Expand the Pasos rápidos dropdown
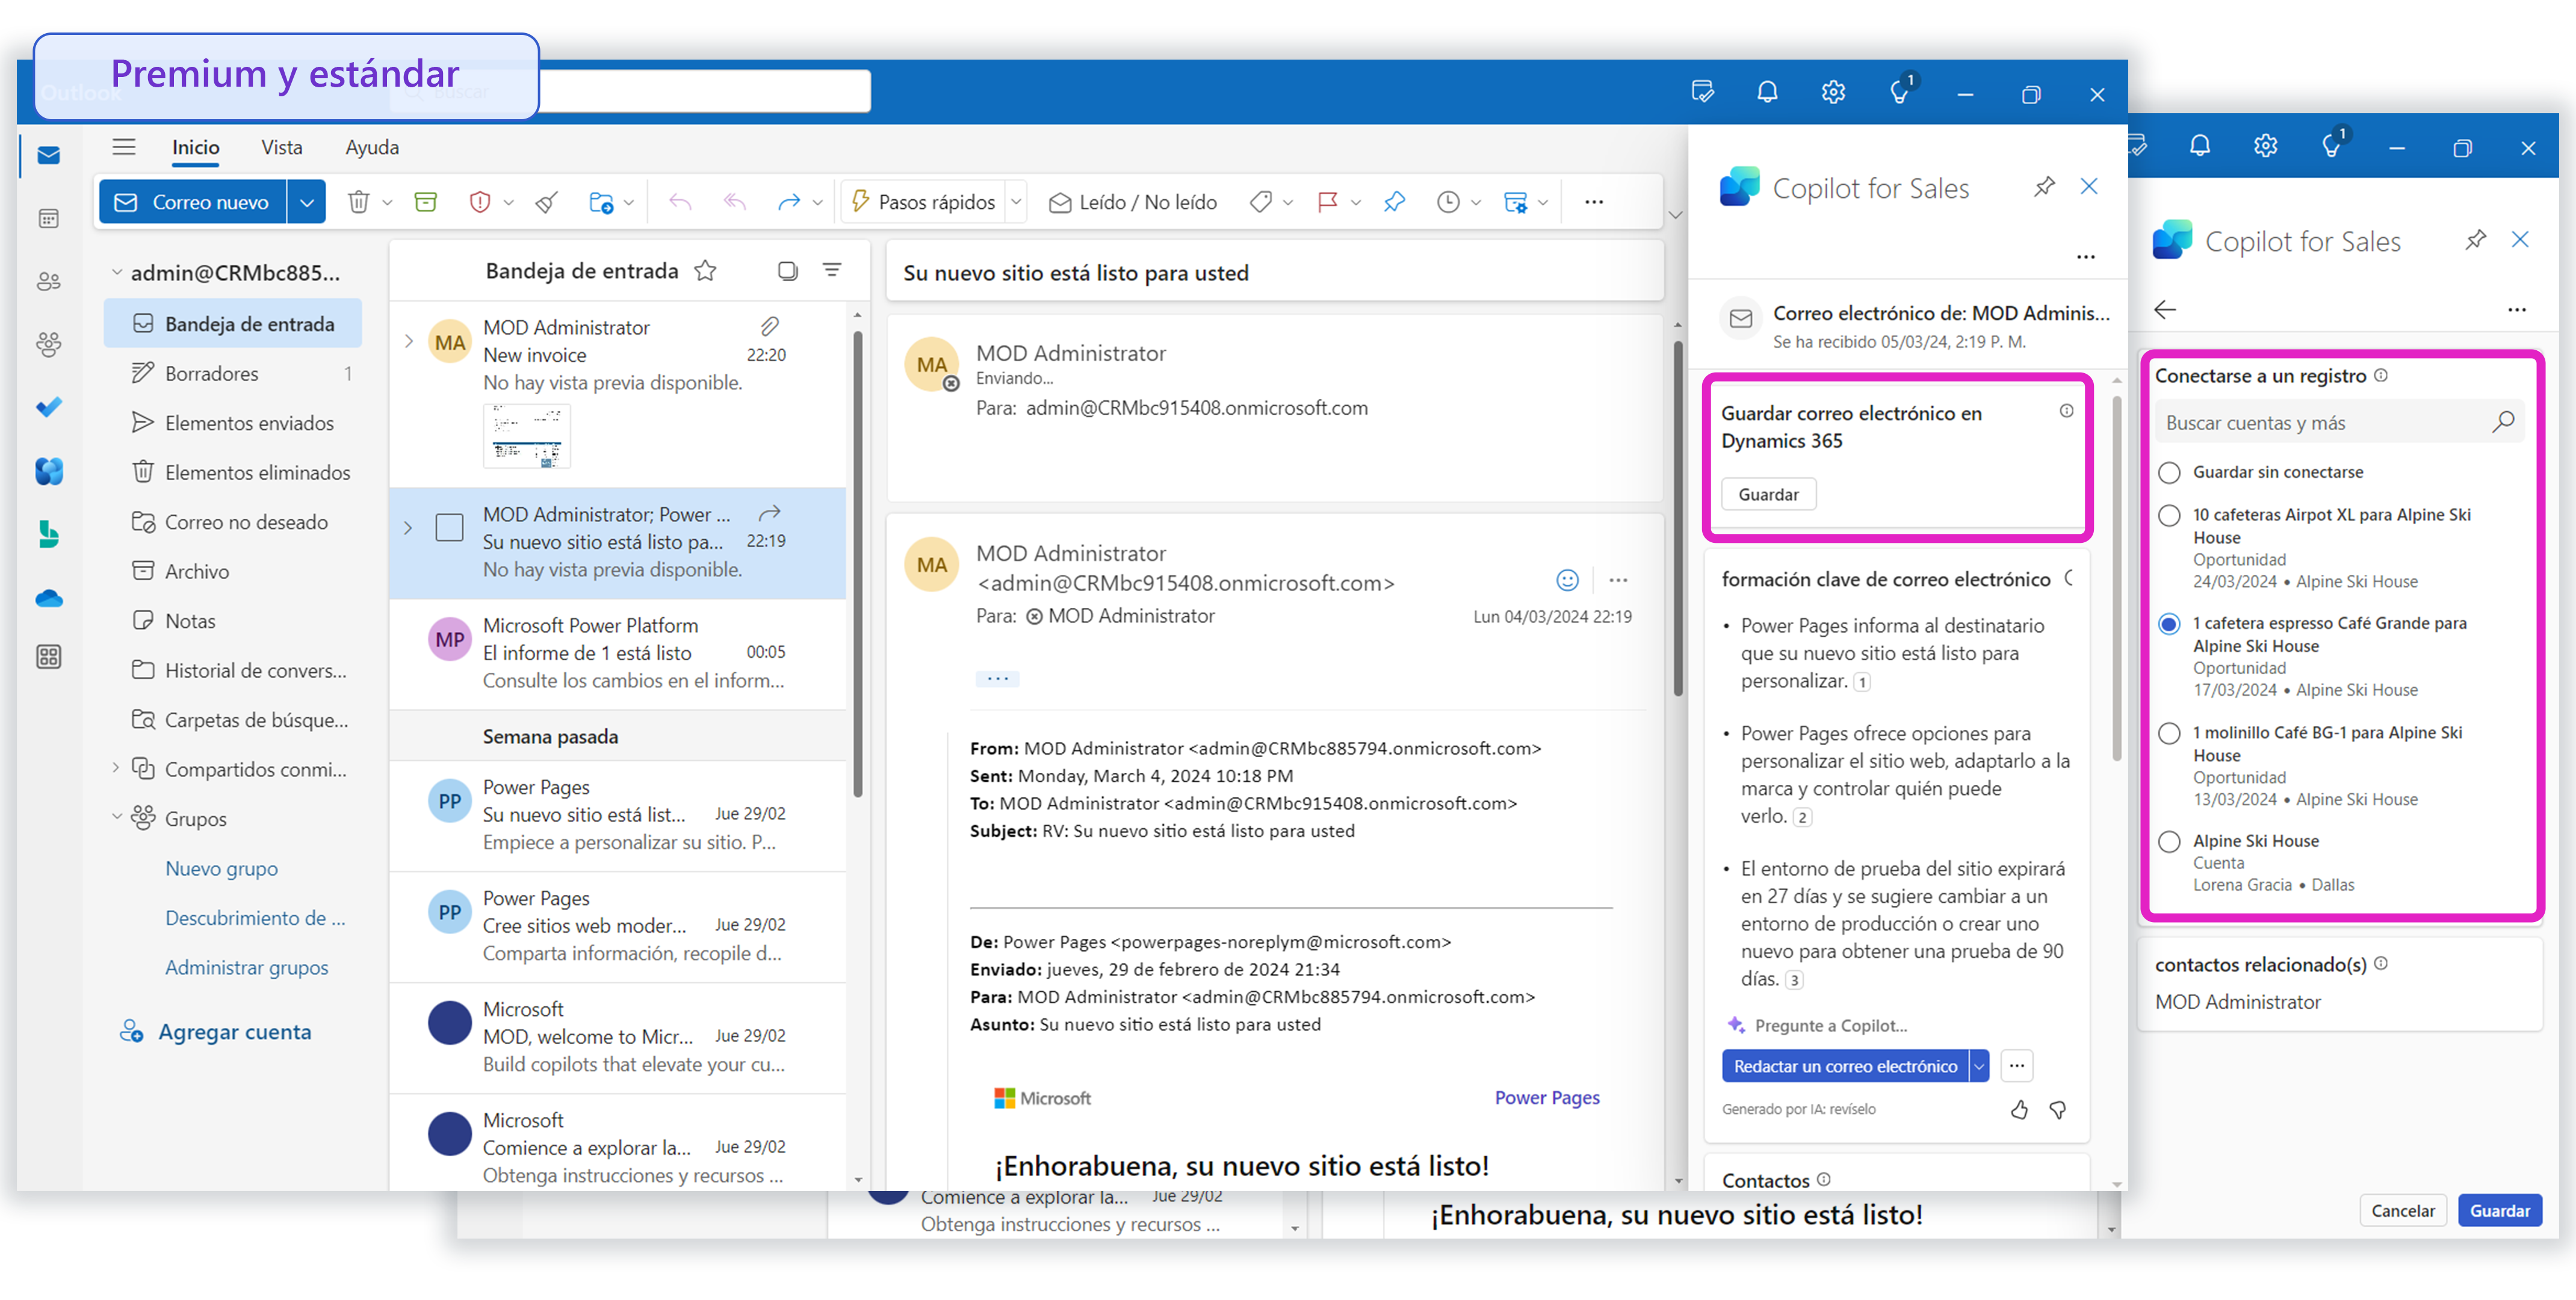 [x=1016, y=202]
